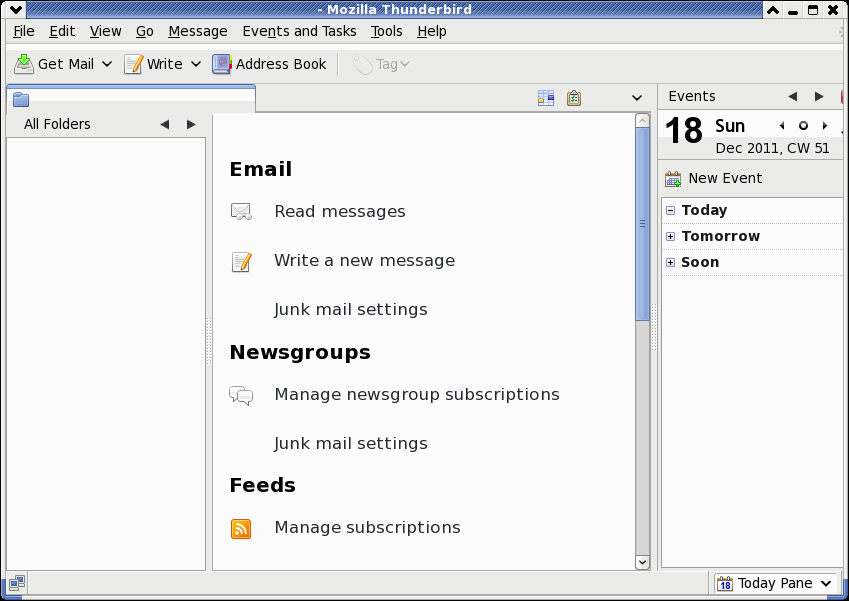Viewport: 849px width, 601px height.
Task: Open the Message menu
Action: [x=198, y=31]
